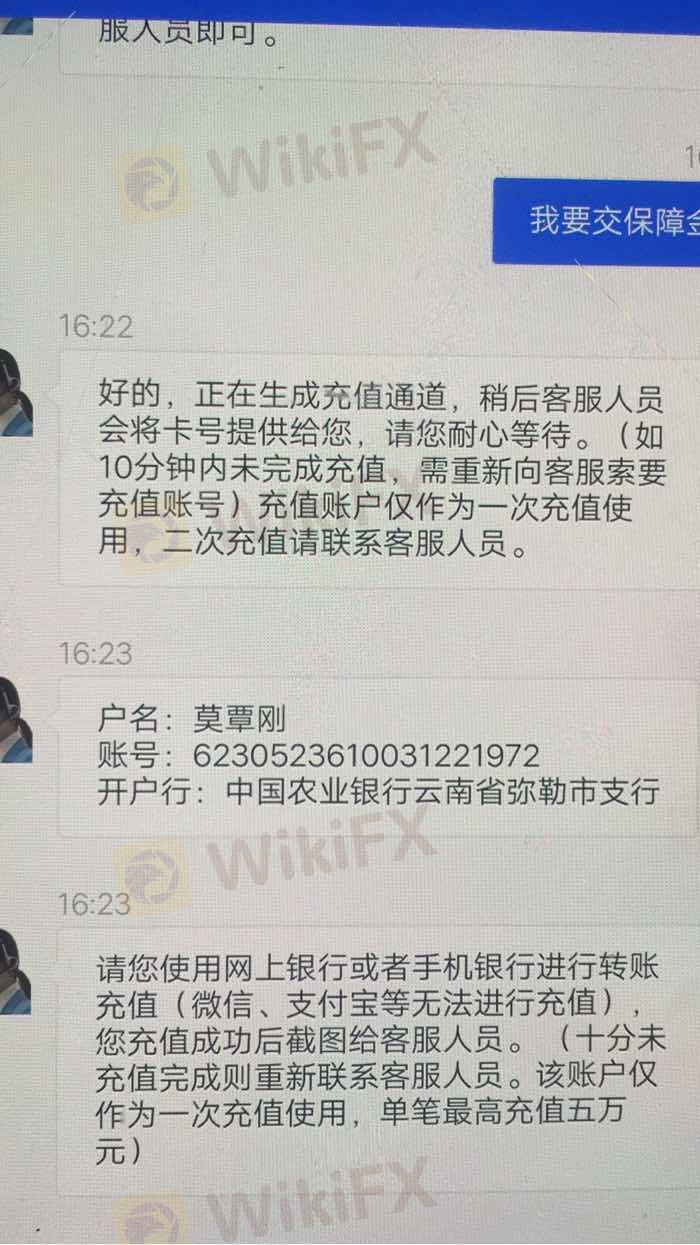Click the first 16:23 timestamp above account info
This screenshot has height=1245, width=700.
click(95, 654)
